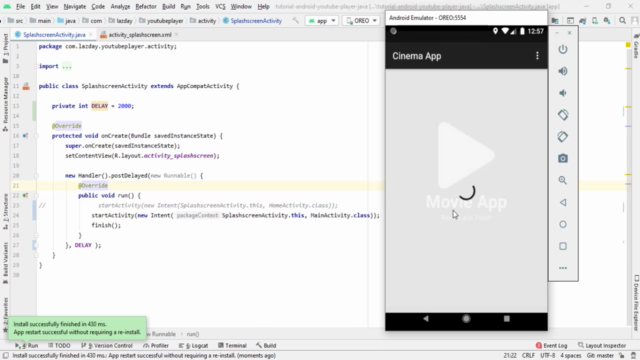Close the SplashscreenActivity.java tab

[x=91, y=35]
